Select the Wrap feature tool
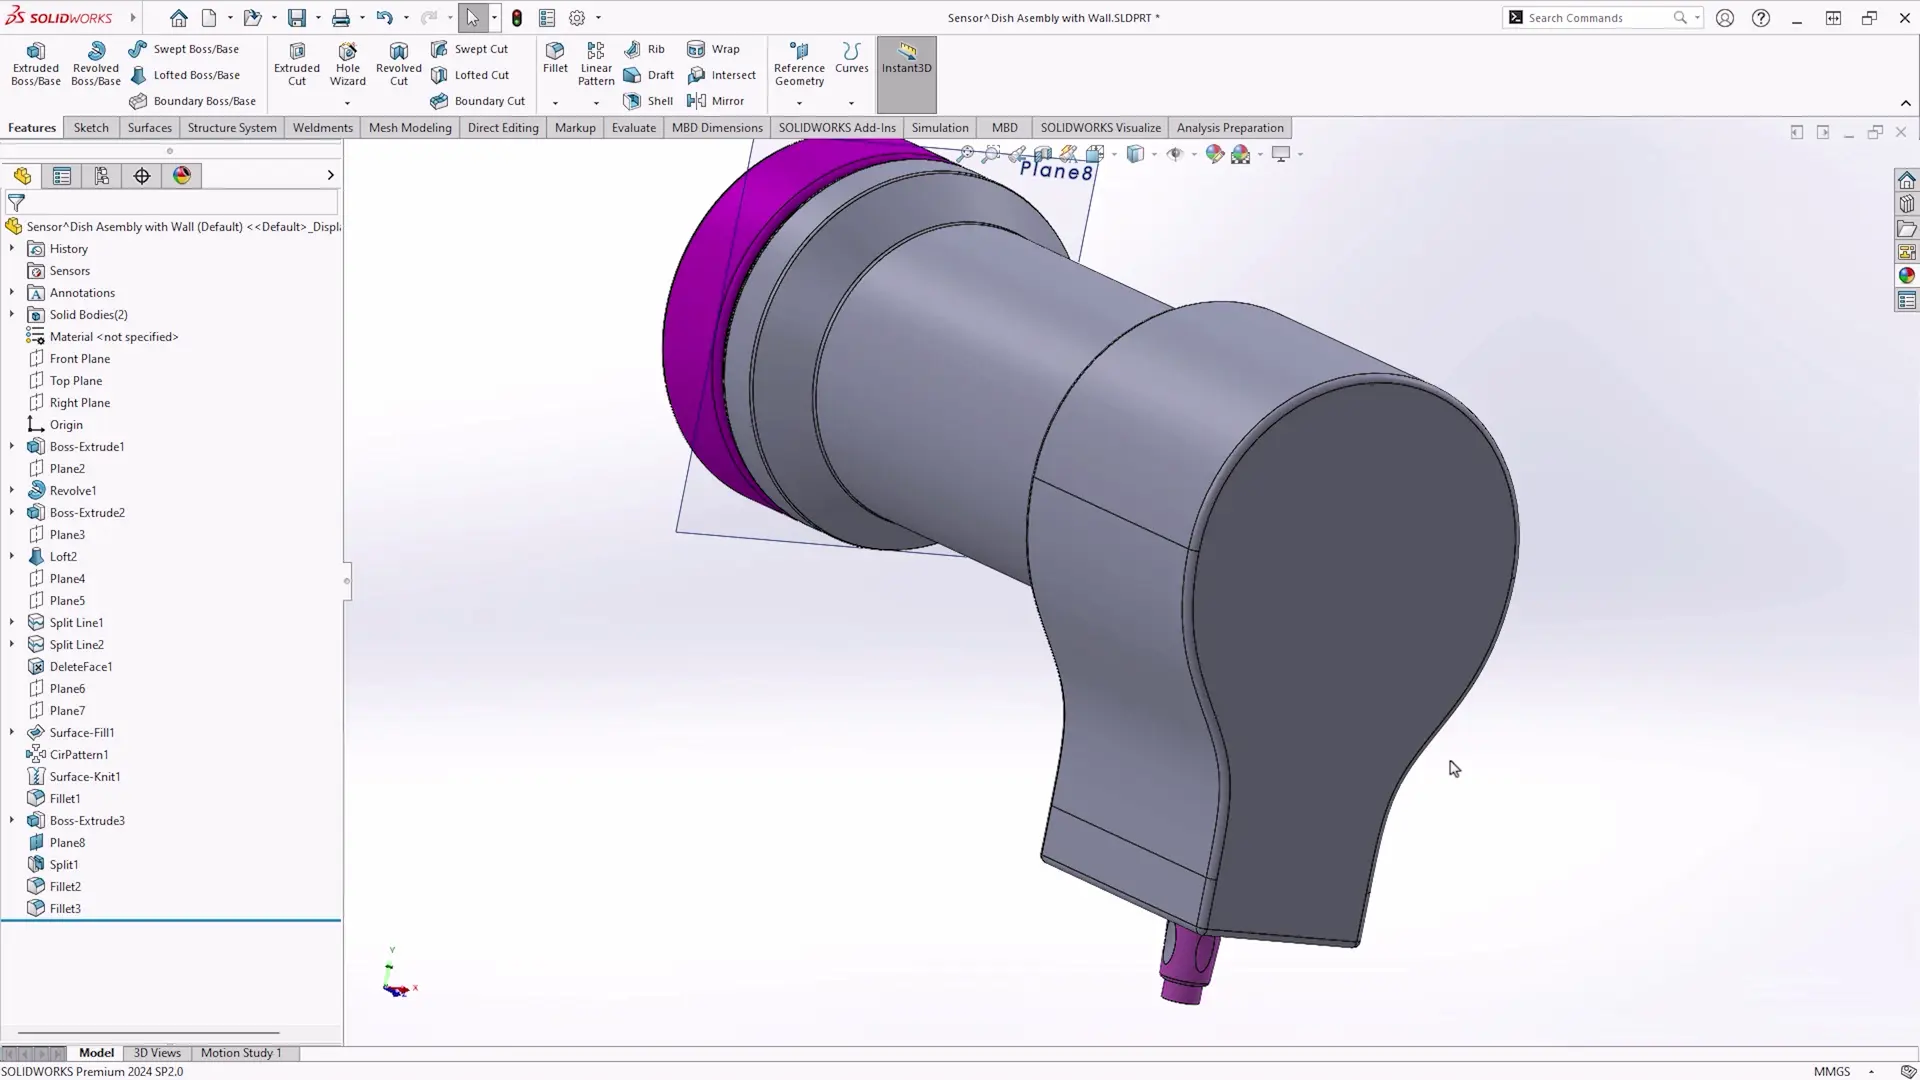 (x=714, y=49)
